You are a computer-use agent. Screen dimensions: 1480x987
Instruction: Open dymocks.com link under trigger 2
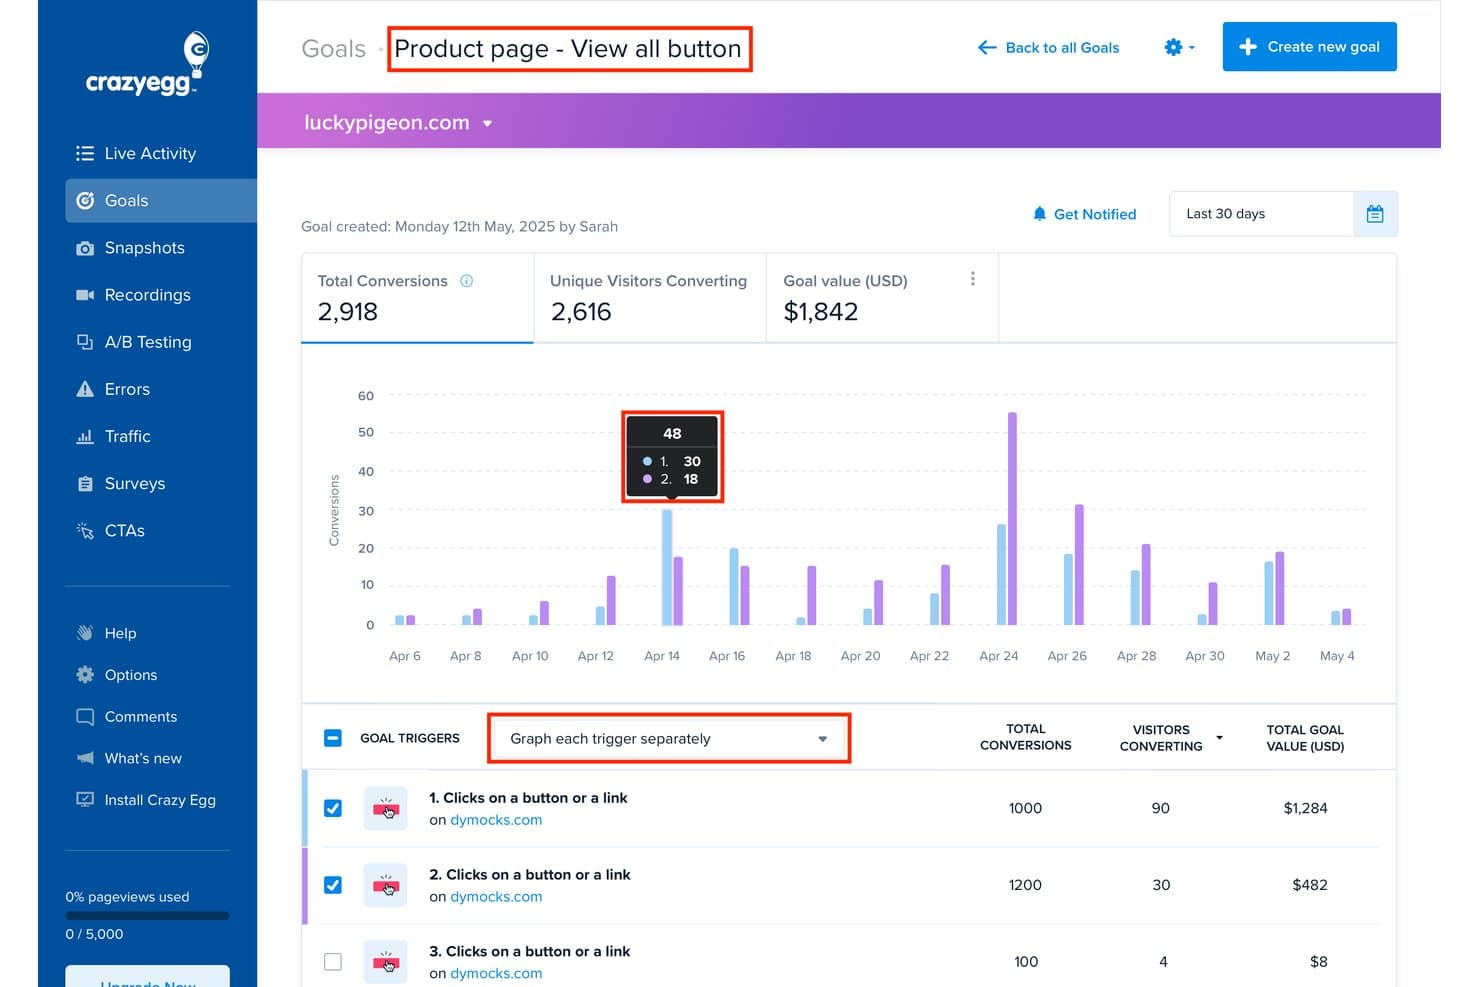(496, 897)
